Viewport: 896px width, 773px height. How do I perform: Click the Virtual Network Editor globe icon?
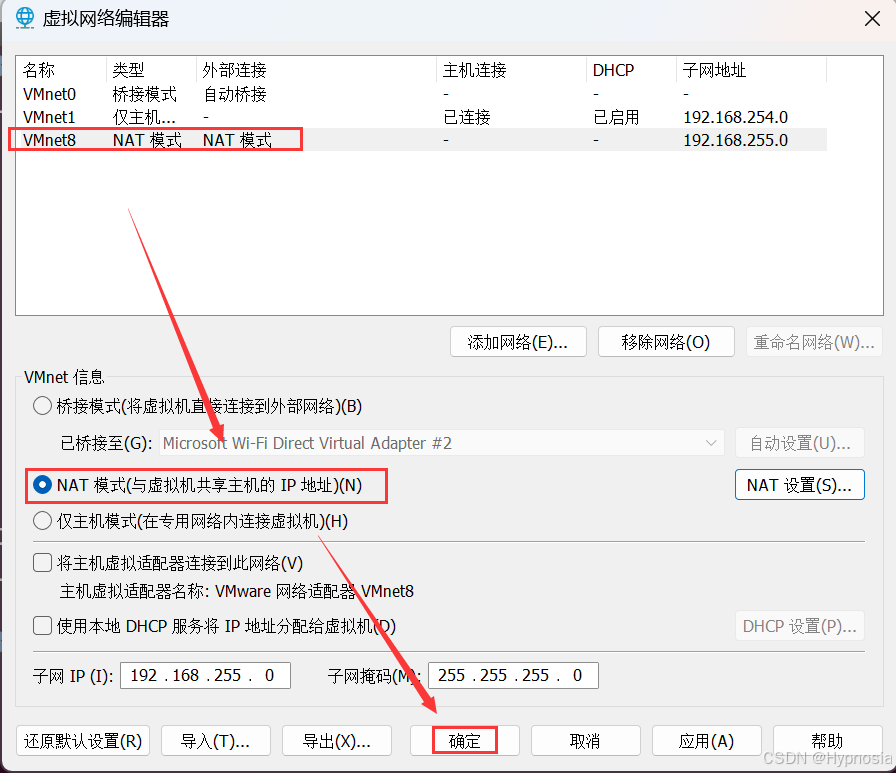click(x=25, y=18)
